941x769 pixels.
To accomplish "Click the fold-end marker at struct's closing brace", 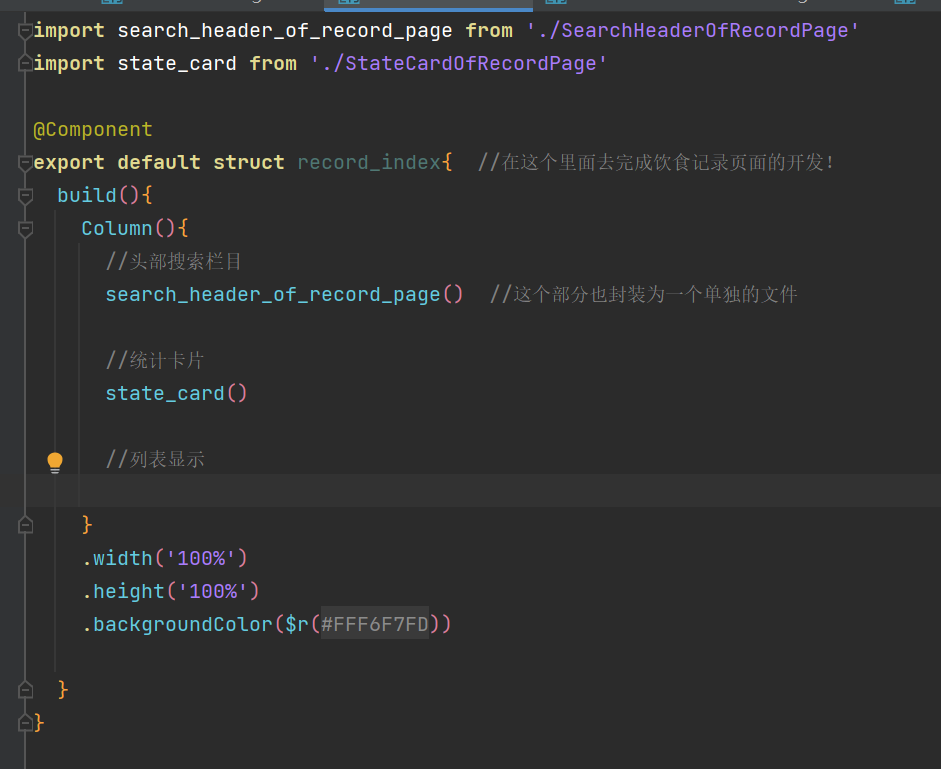I will click(x=25, y=723).
